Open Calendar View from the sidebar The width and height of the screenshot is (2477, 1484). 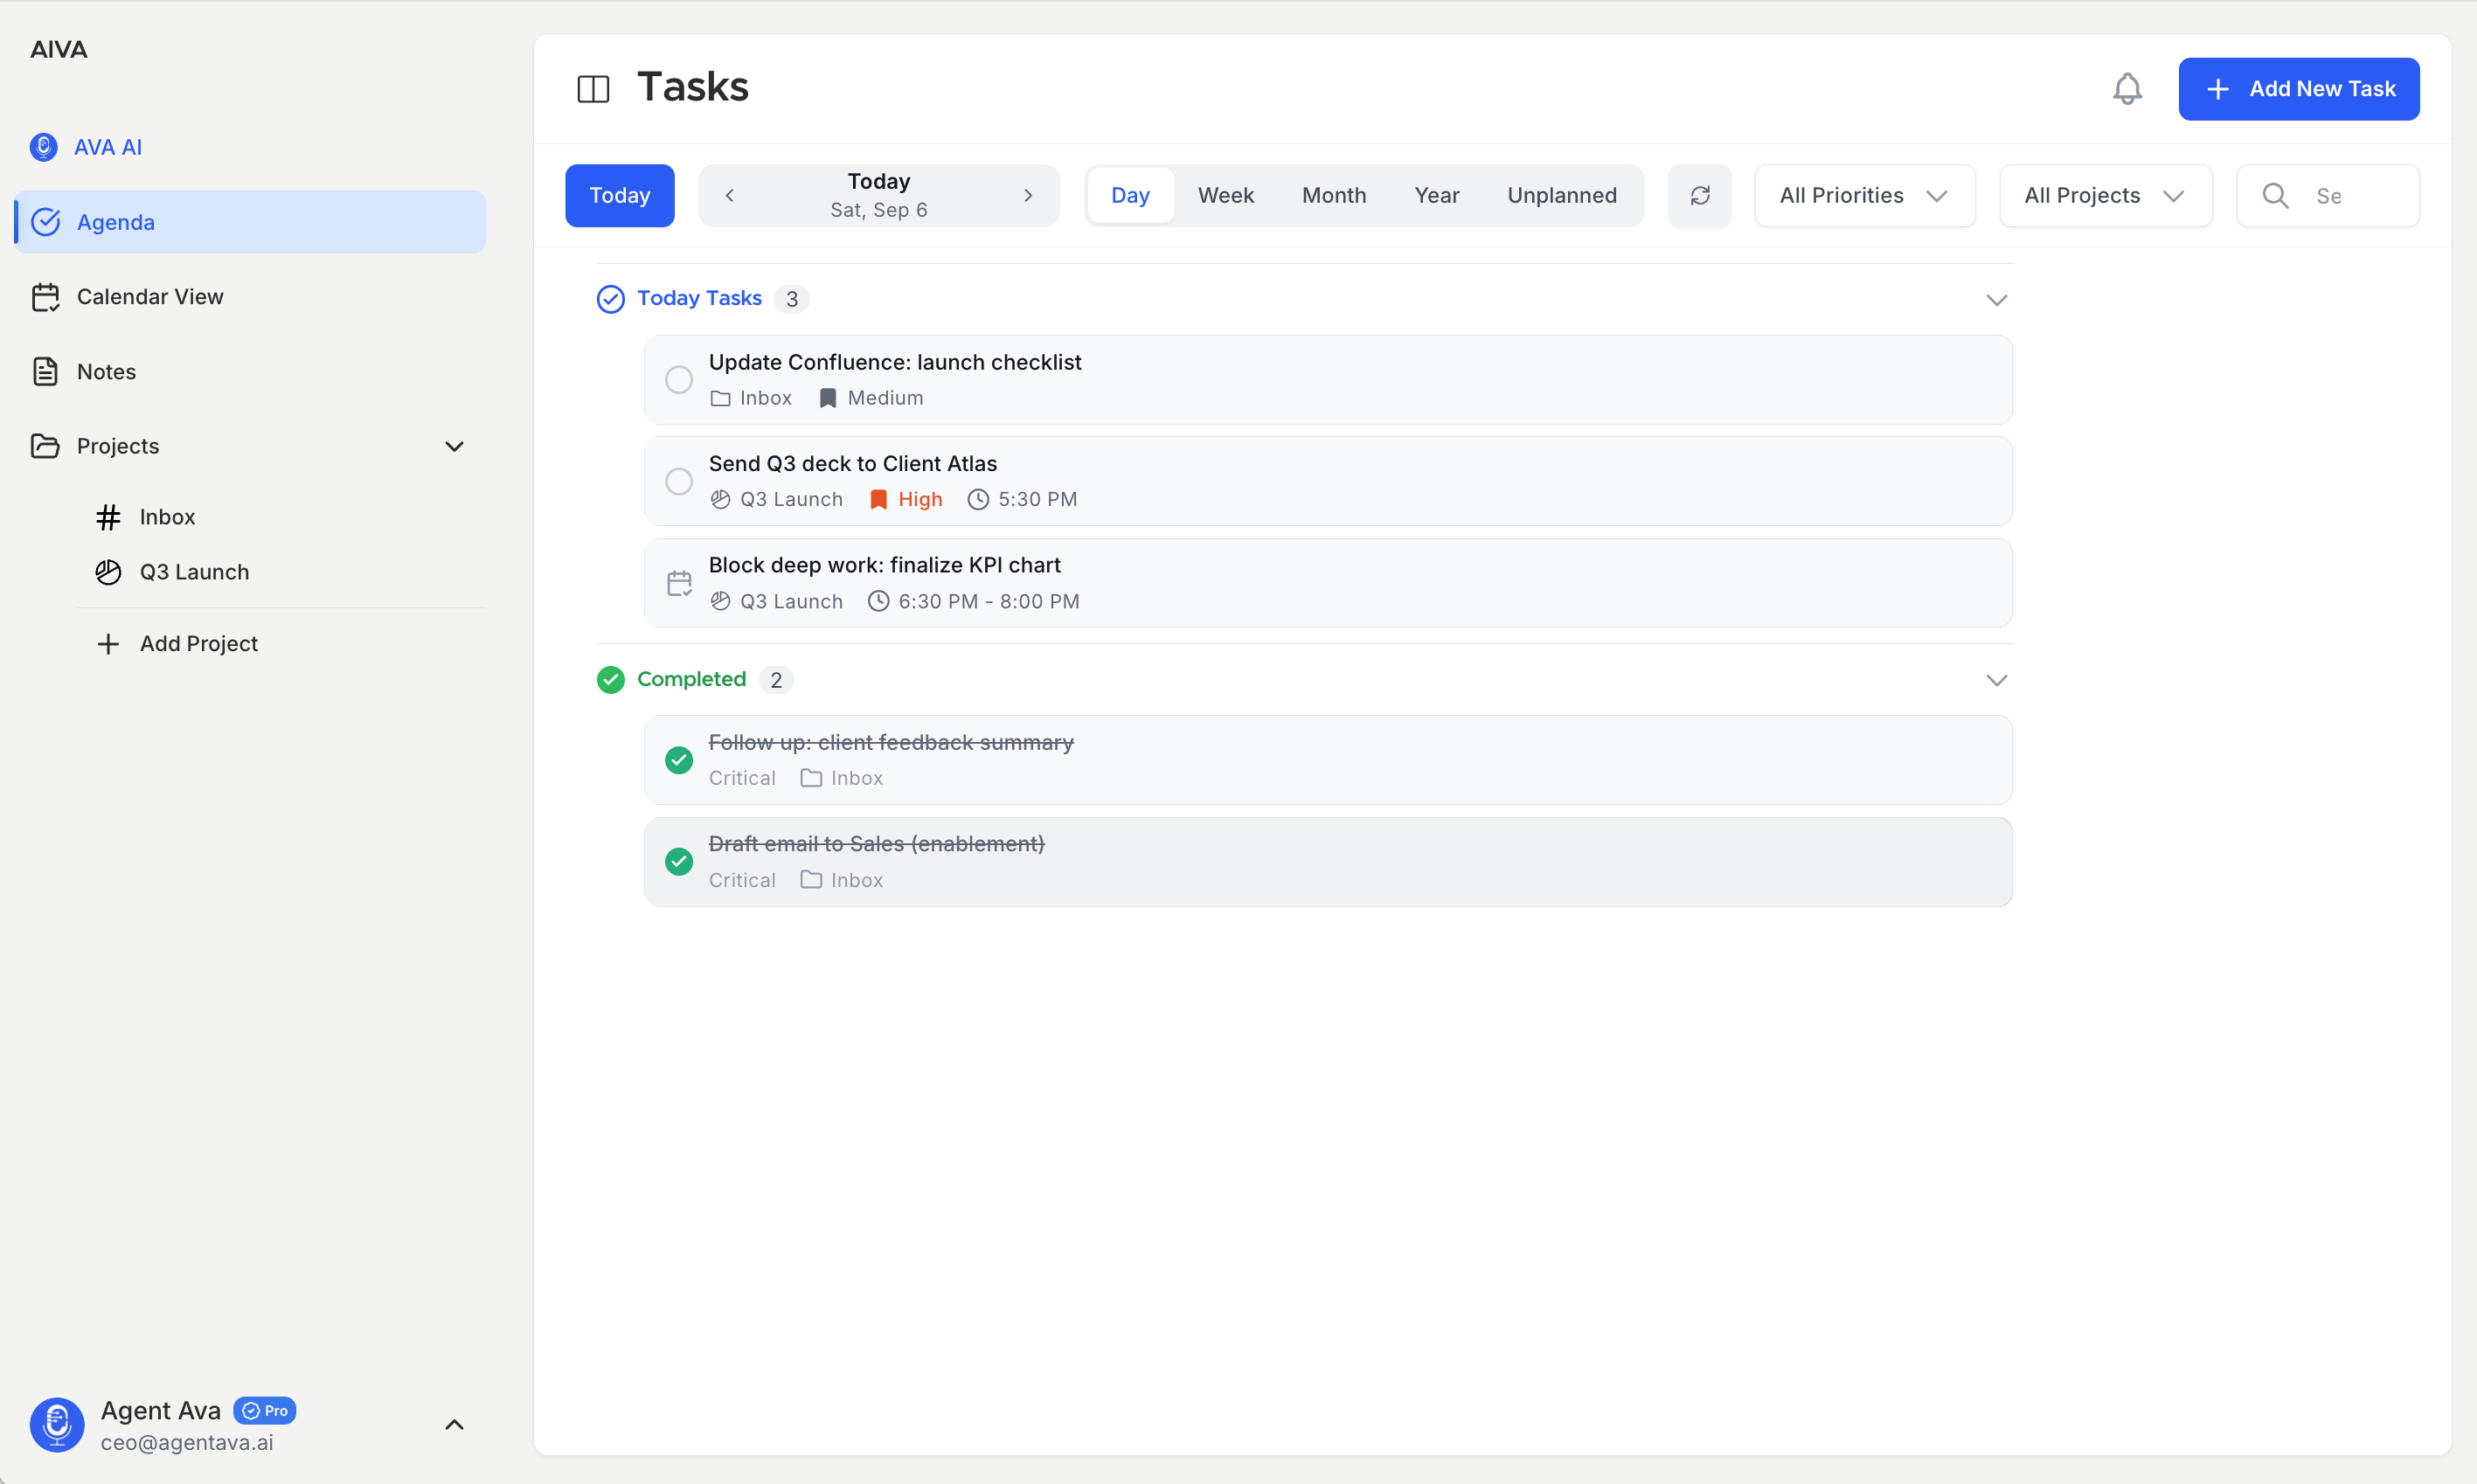[x=150, y=296]
